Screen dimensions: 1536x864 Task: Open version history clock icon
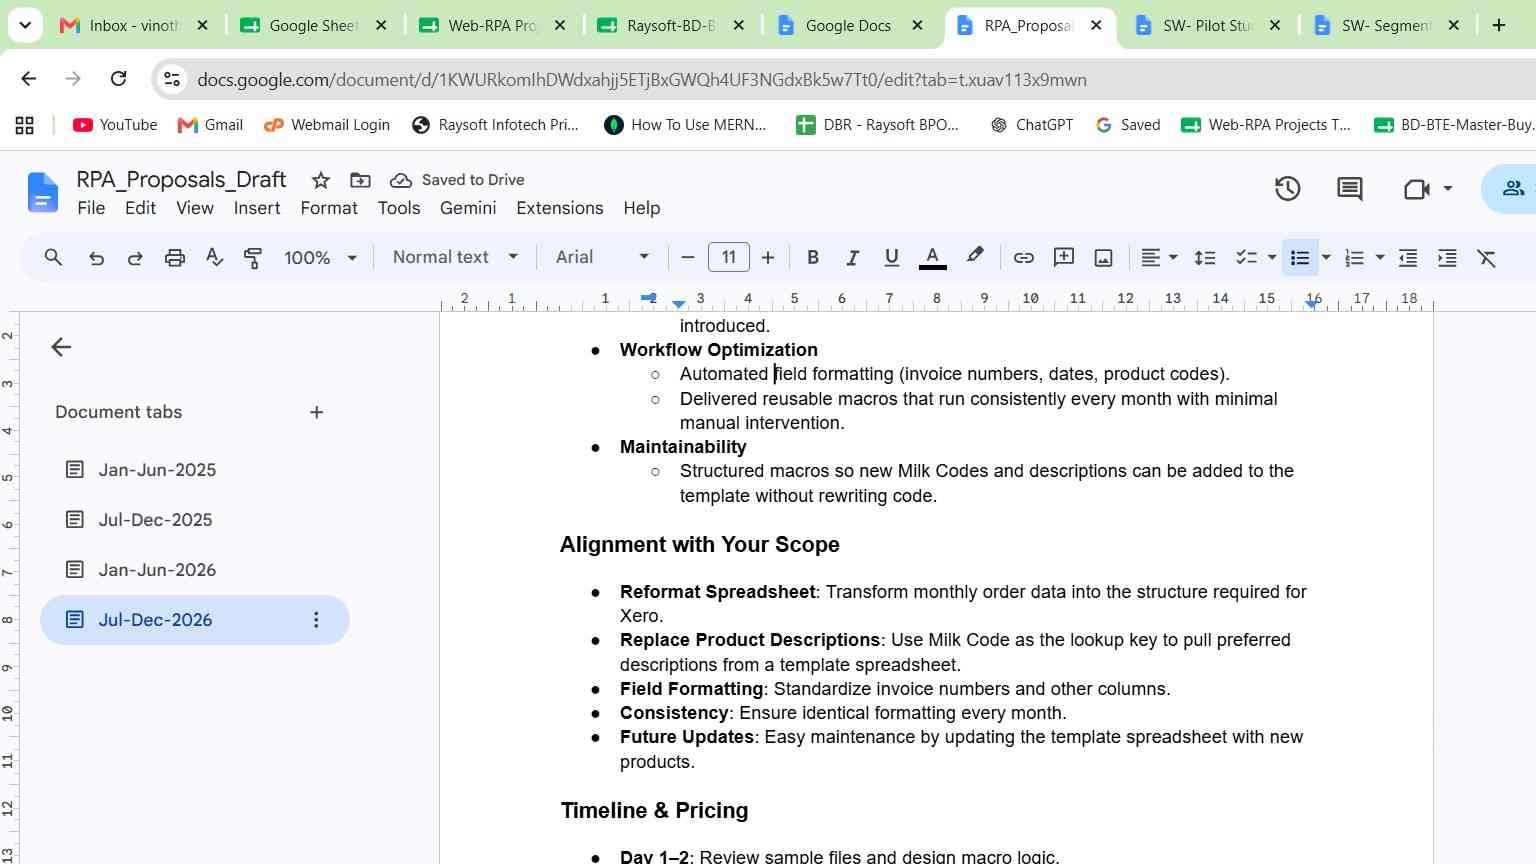point(1287,188)
